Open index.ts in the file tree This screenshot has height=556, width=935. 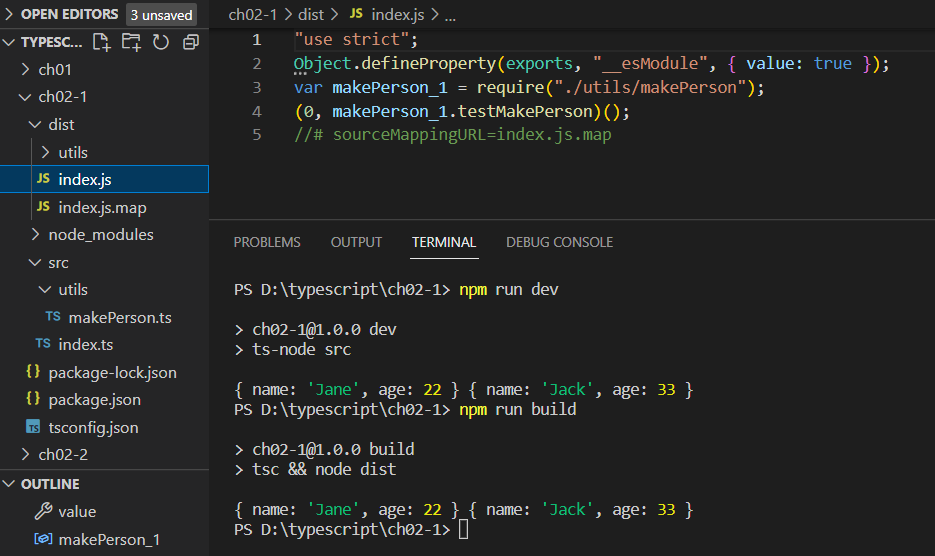(x=104, y=344)
